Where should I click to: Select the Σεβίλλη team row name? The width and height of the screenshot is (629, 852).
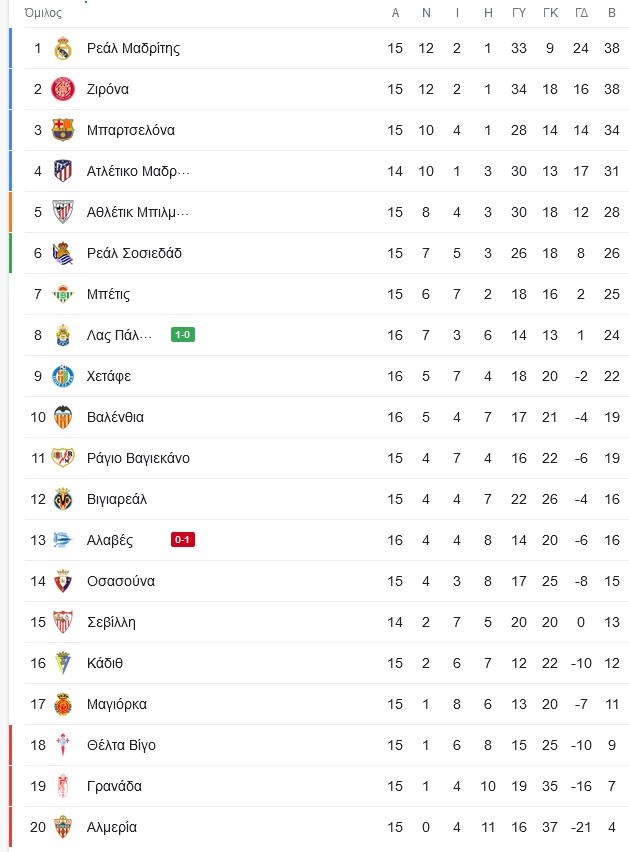(x=111, y=623)
